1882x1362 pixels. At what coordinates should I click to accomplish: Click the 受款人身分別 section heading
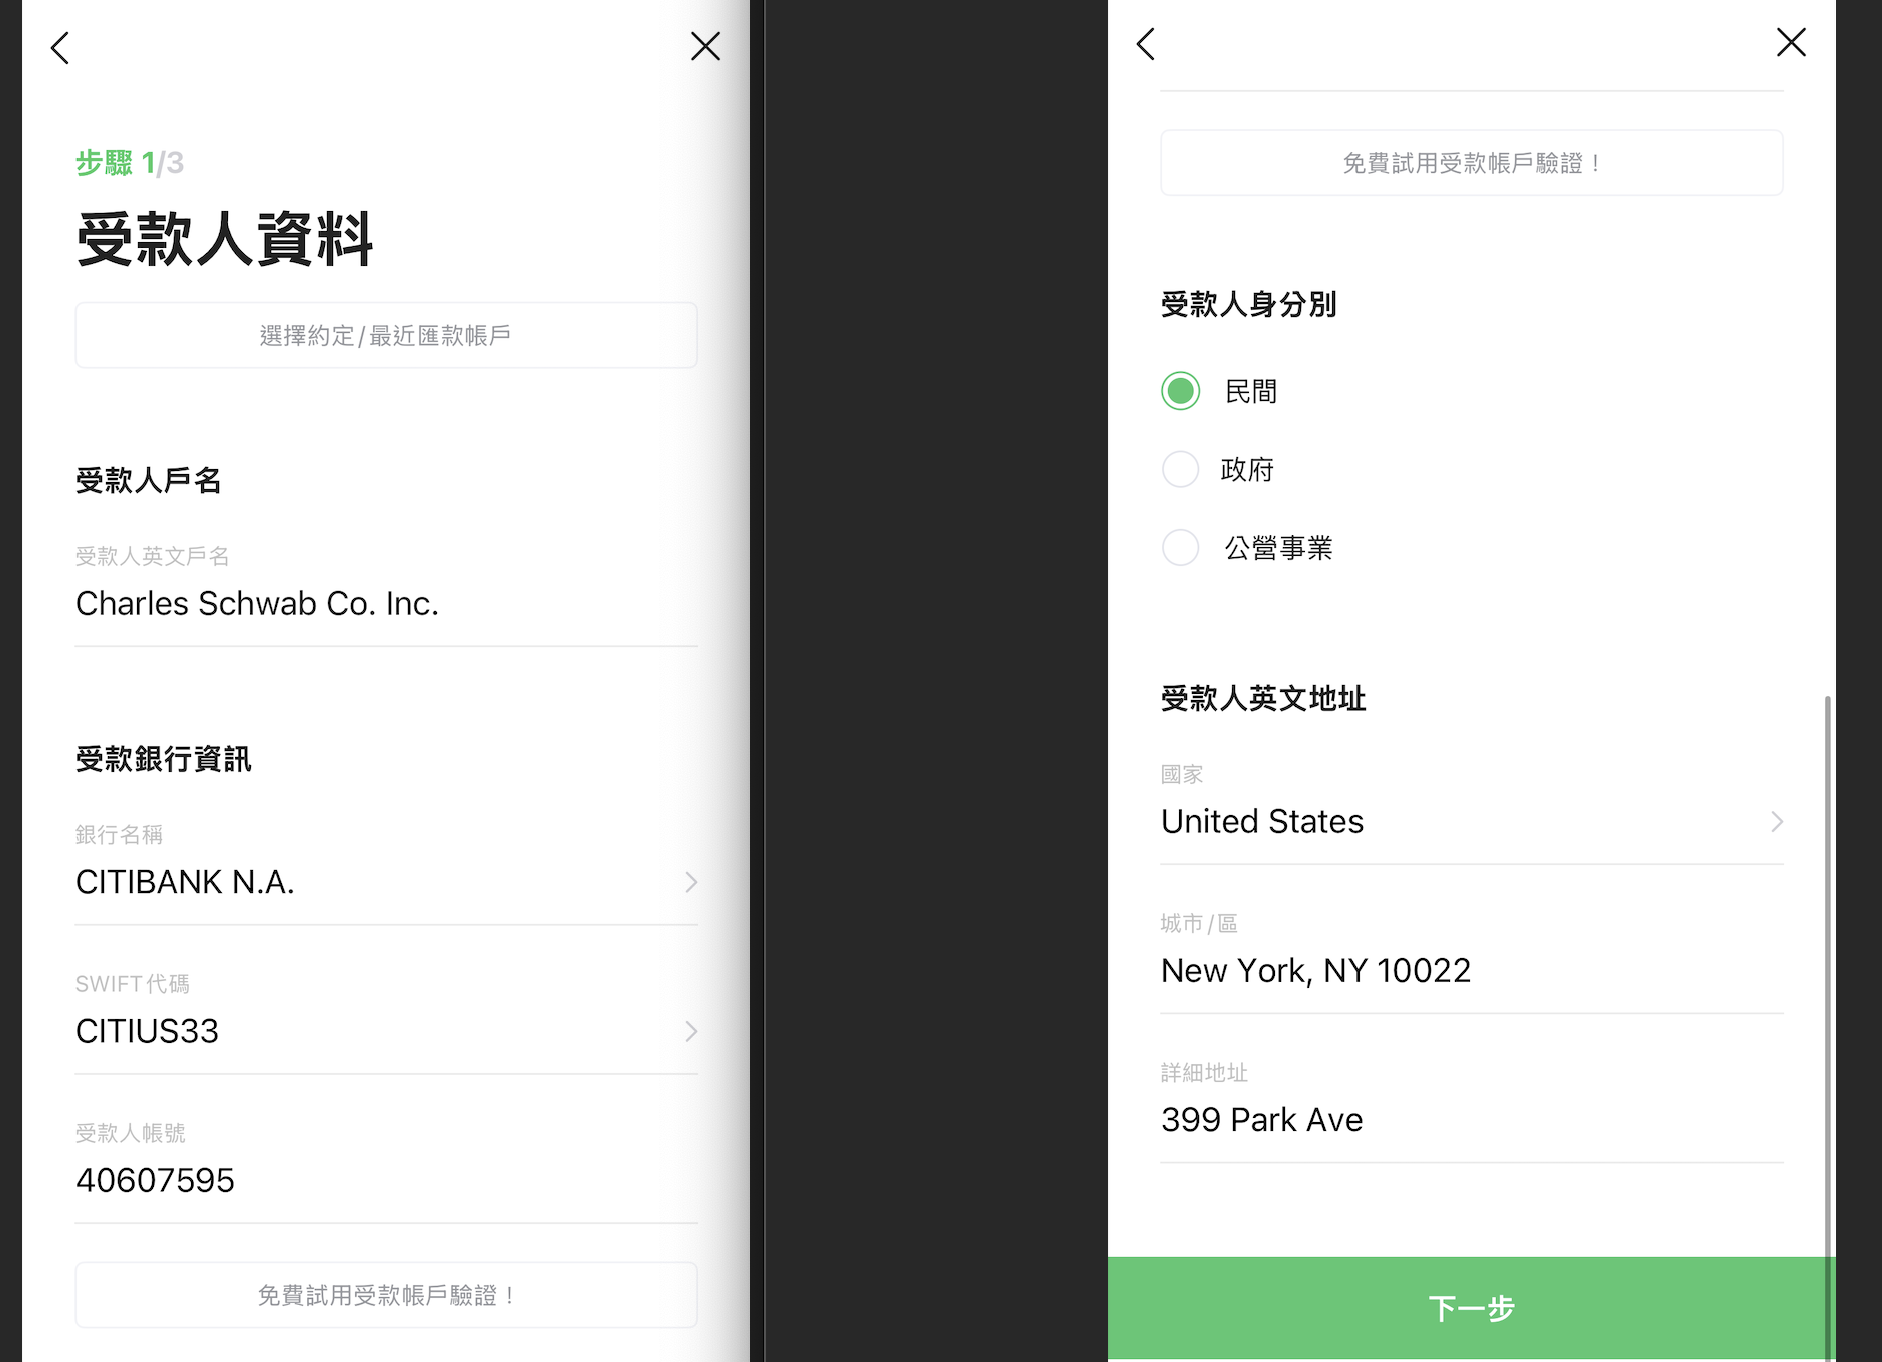1248,304
